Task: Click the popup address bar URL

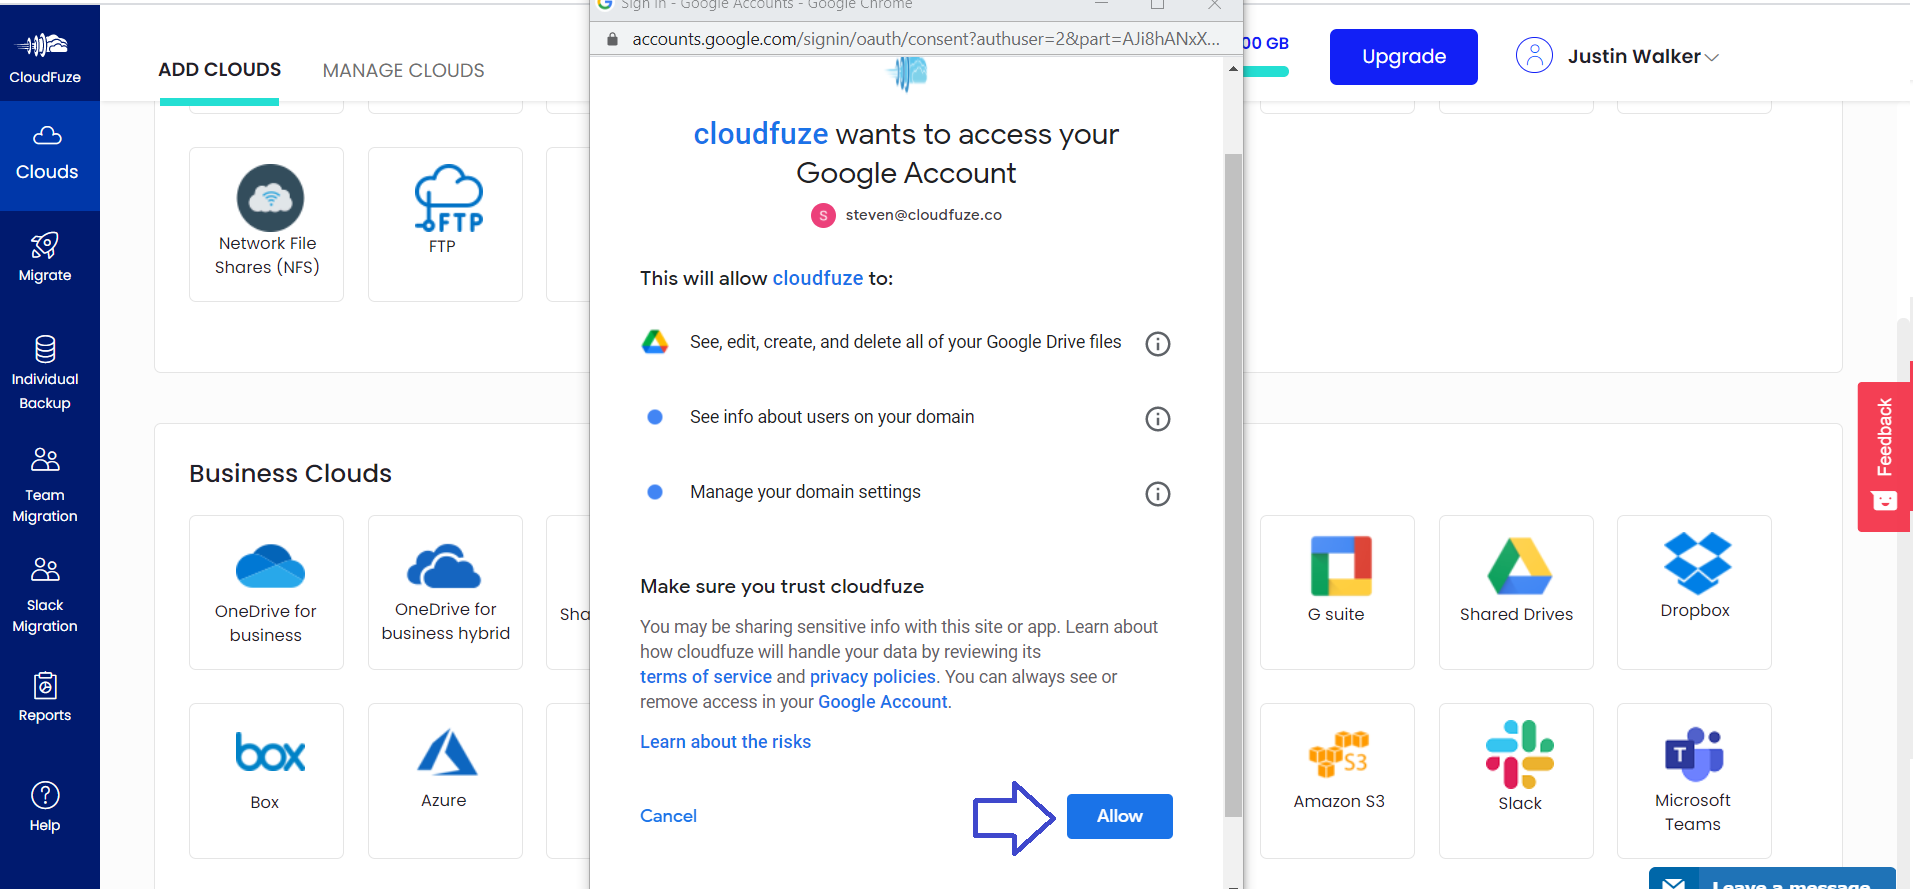Action: (925, 39)
